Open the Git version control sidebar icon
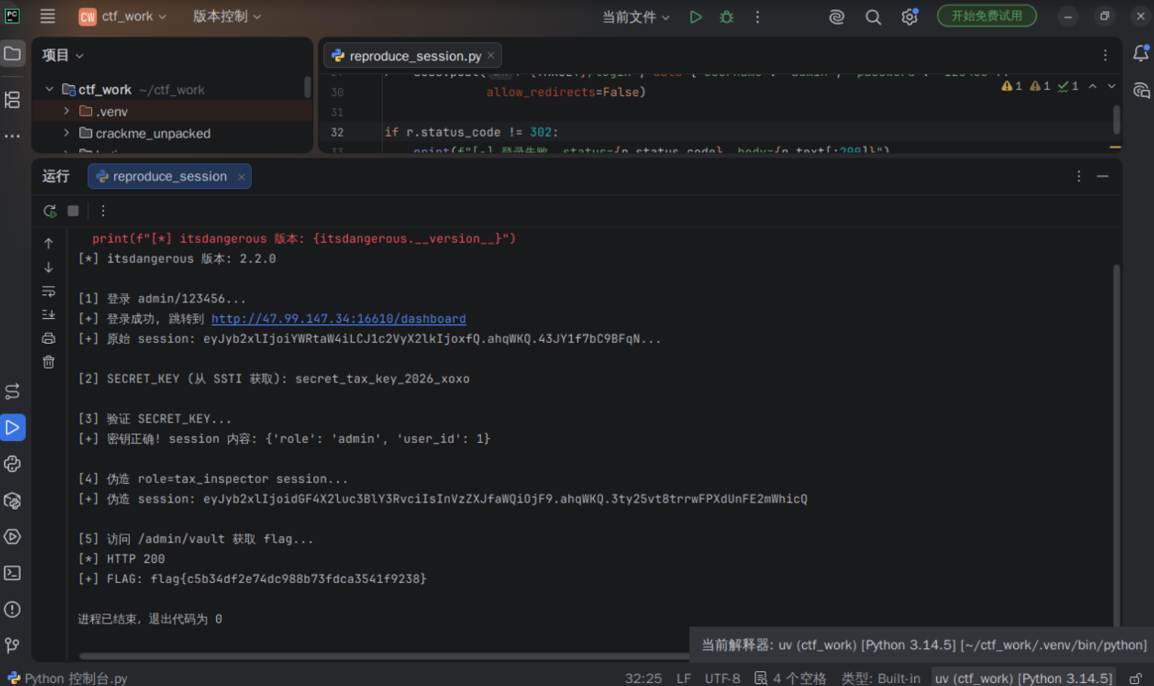1154x686 pixels. (x=13, y=646)
